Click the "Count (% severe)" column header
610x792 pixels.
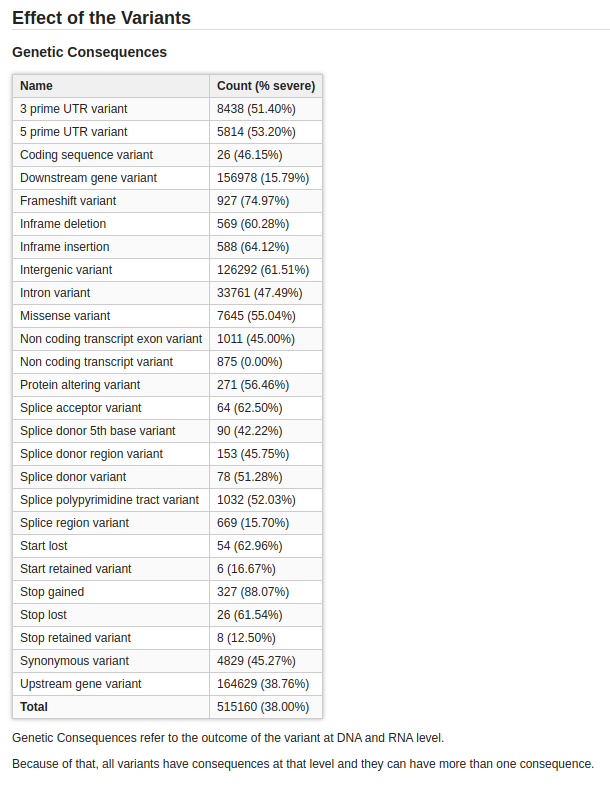(x=266, y=86)
